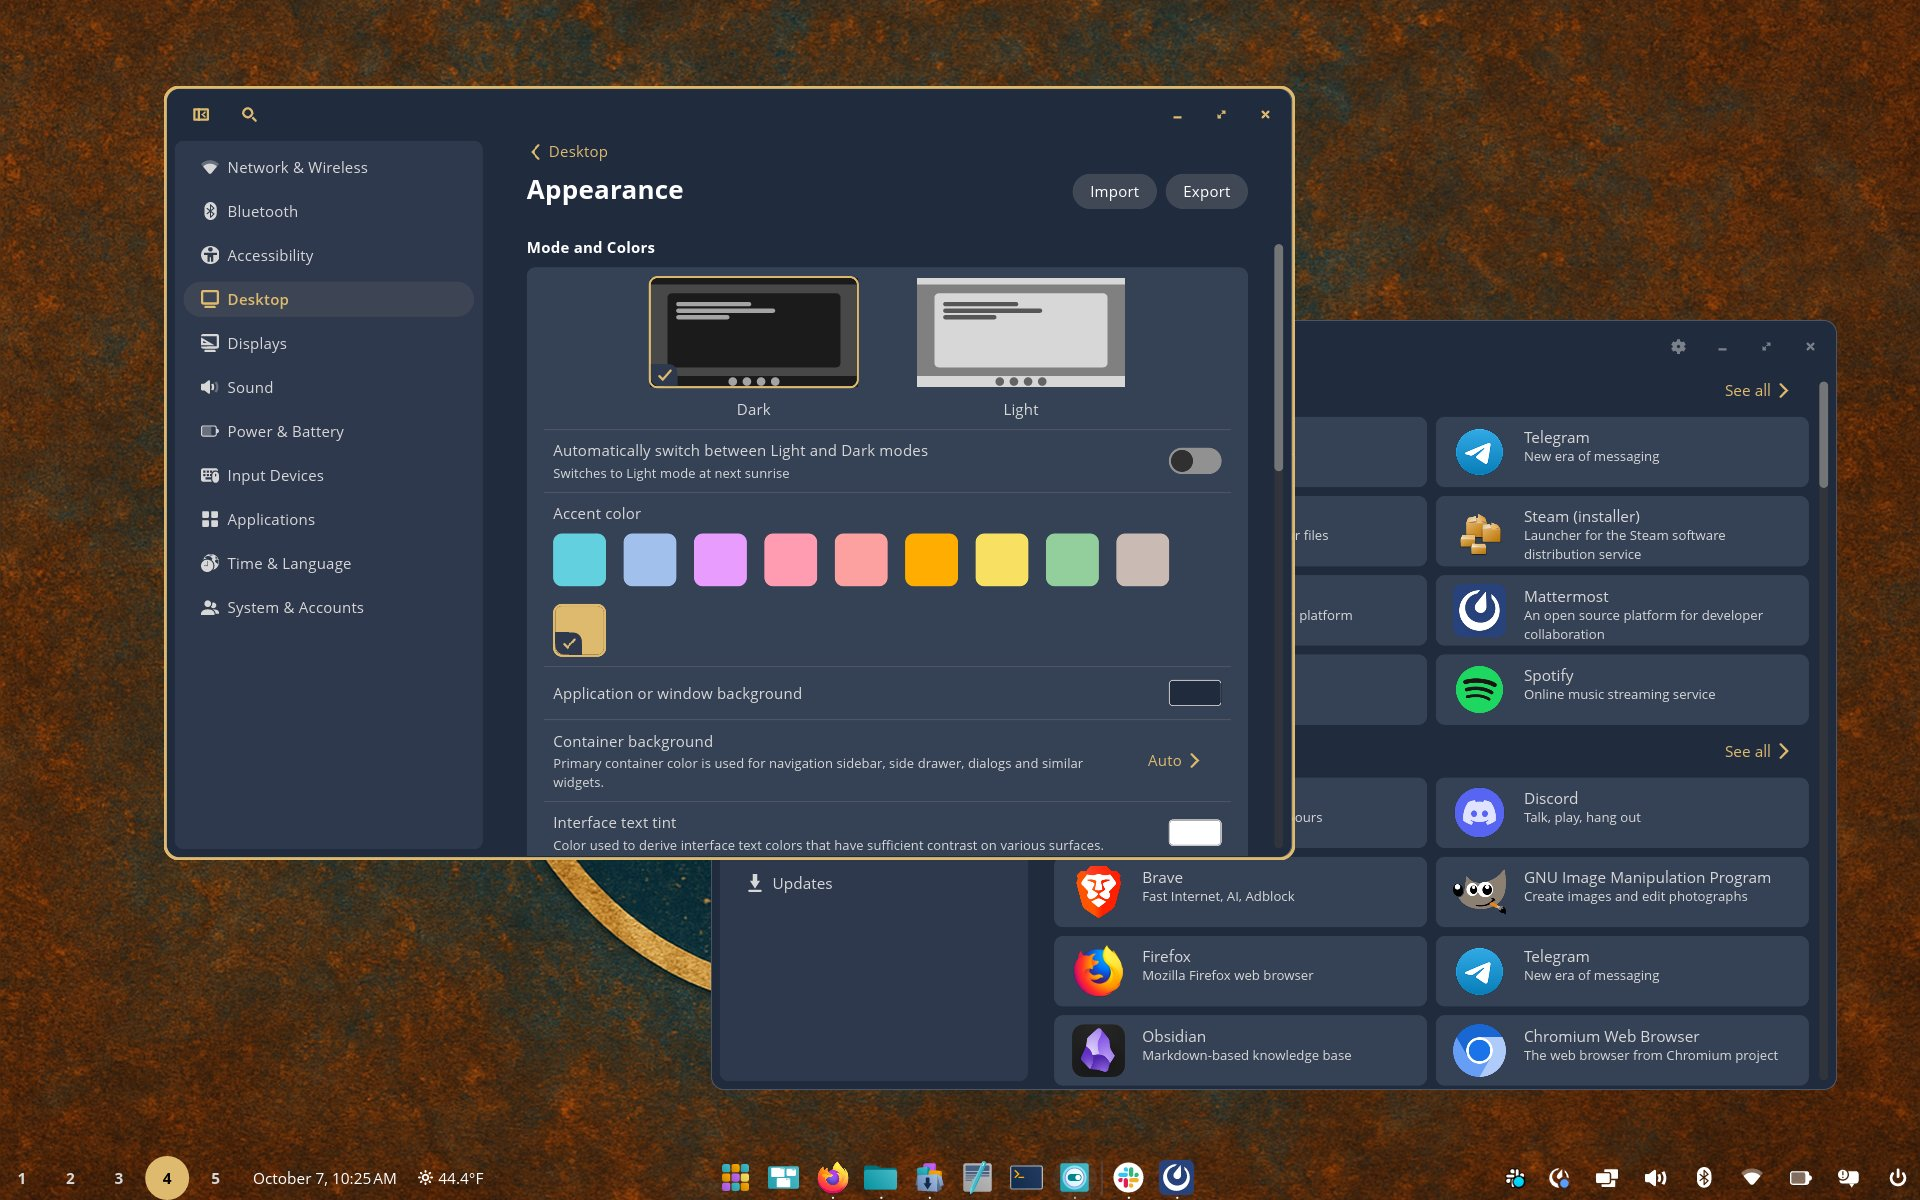Click the Import button
Screen dimensions: 1920x1200
pyautogui.click(x=1113, y=192)
